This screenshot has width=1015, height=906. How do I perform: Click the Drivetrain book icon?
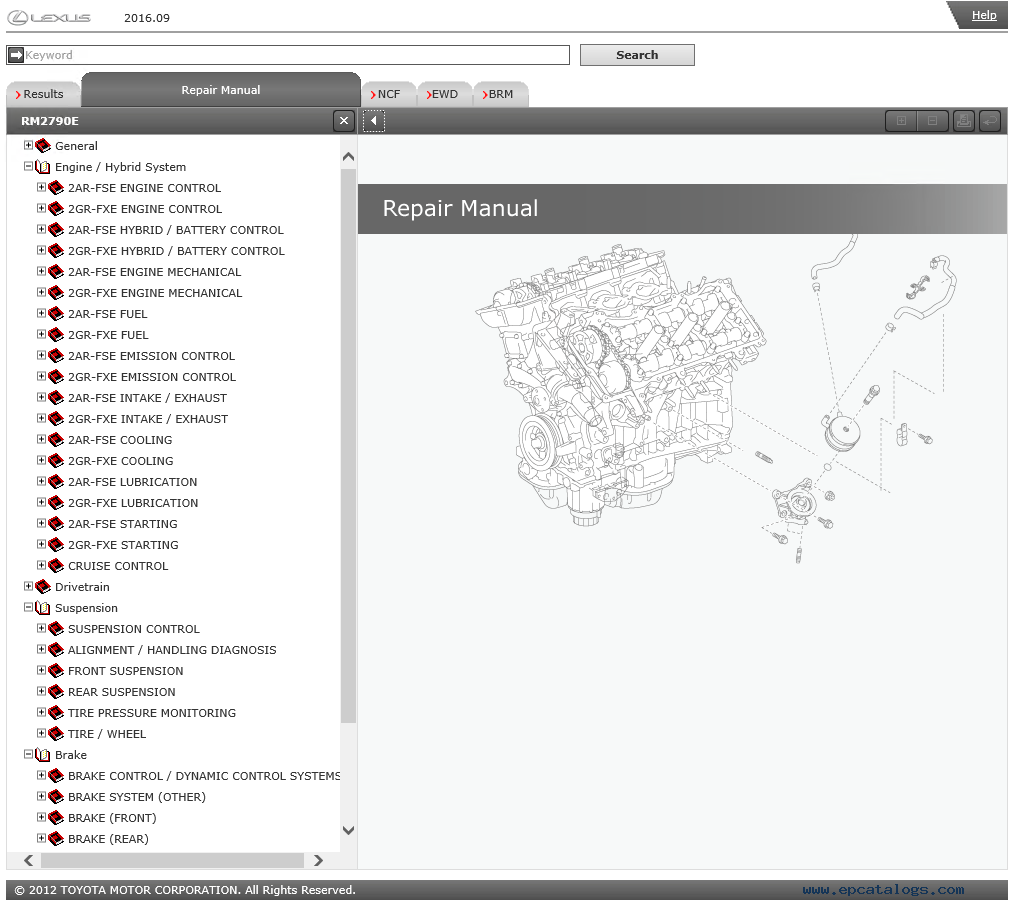point(43,587)
